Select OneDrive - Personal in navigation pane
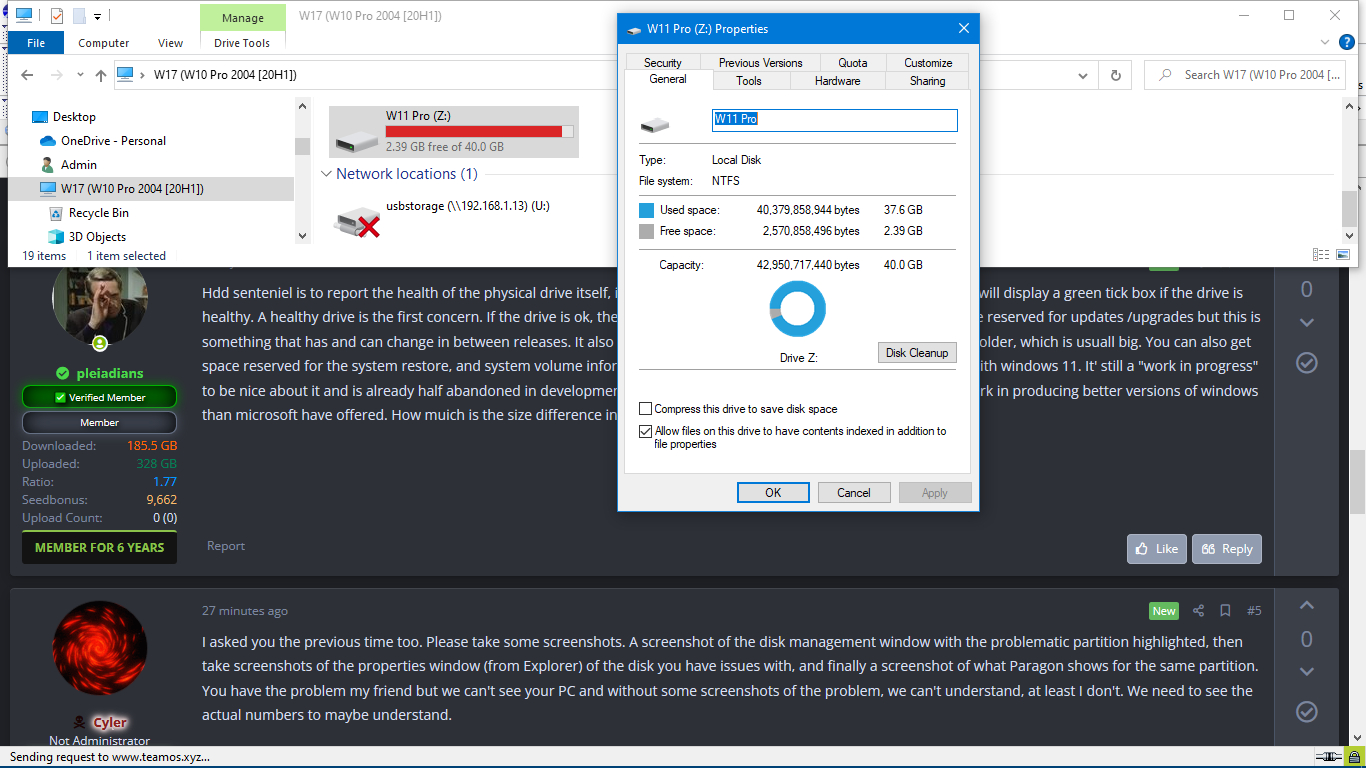This screenshot has width=1366, height=768. 113,141
